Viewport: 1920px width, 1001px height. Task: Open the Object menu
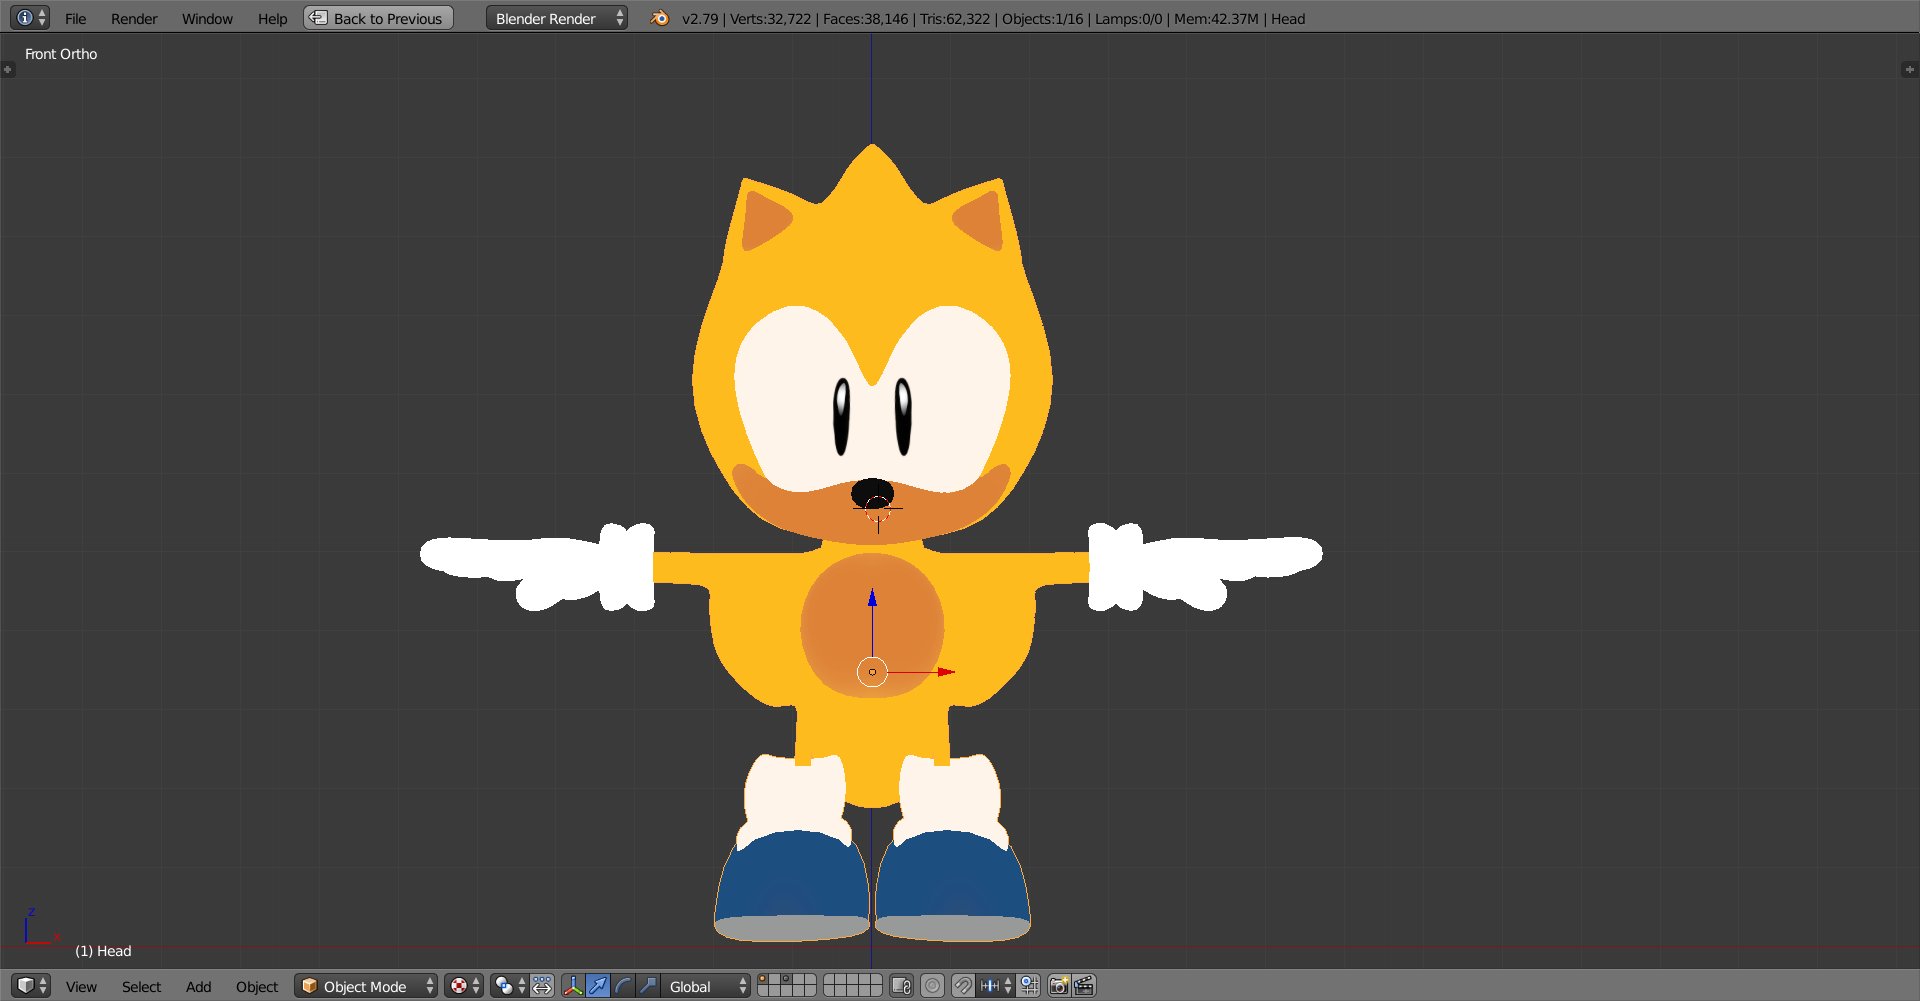[x=256, y=986]
